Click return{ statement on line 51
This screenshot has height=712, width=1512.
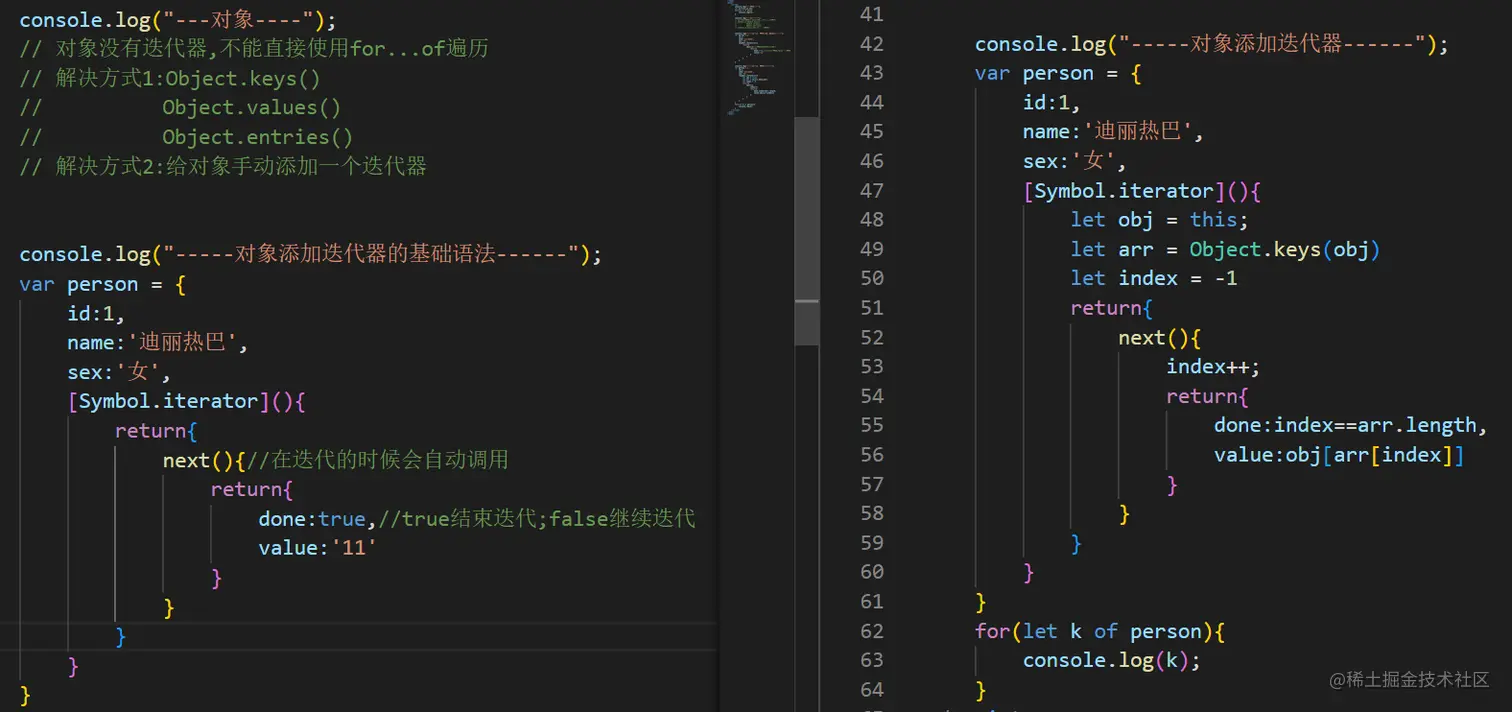tap(1110, 307)
